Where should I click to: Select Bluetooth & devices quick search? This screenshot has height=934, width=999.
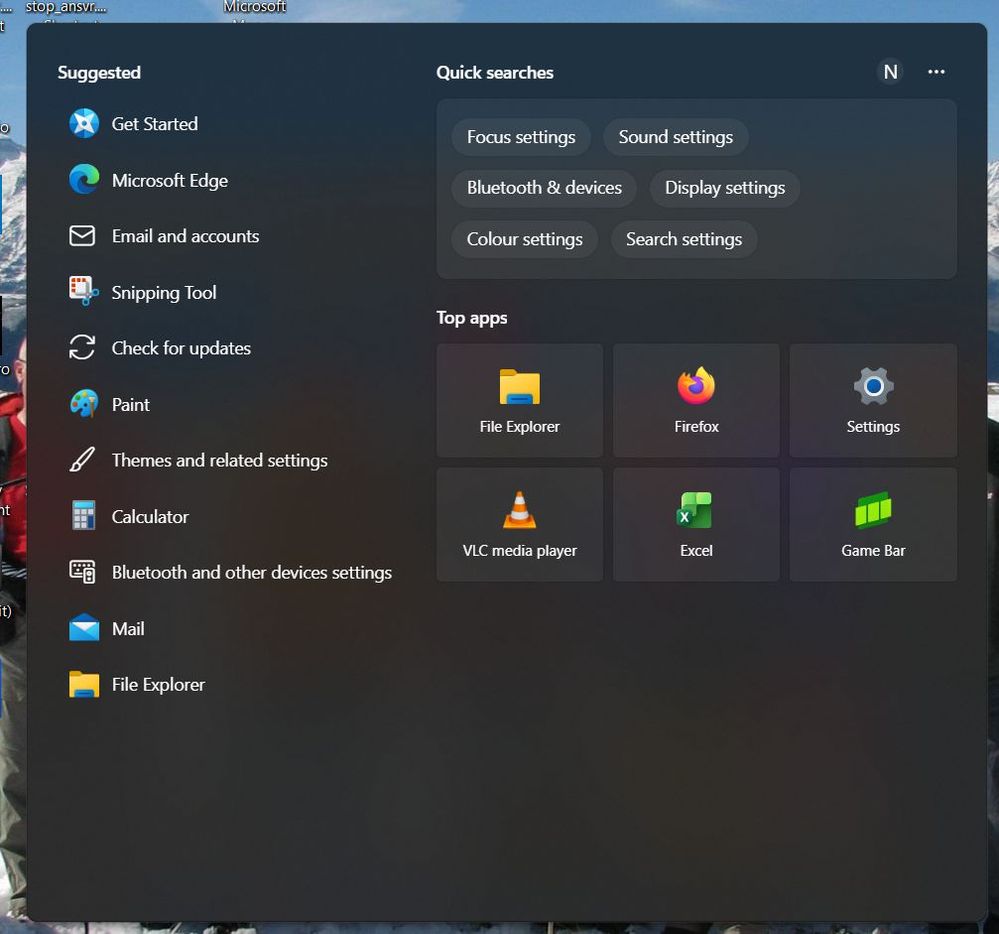(544, 188)
